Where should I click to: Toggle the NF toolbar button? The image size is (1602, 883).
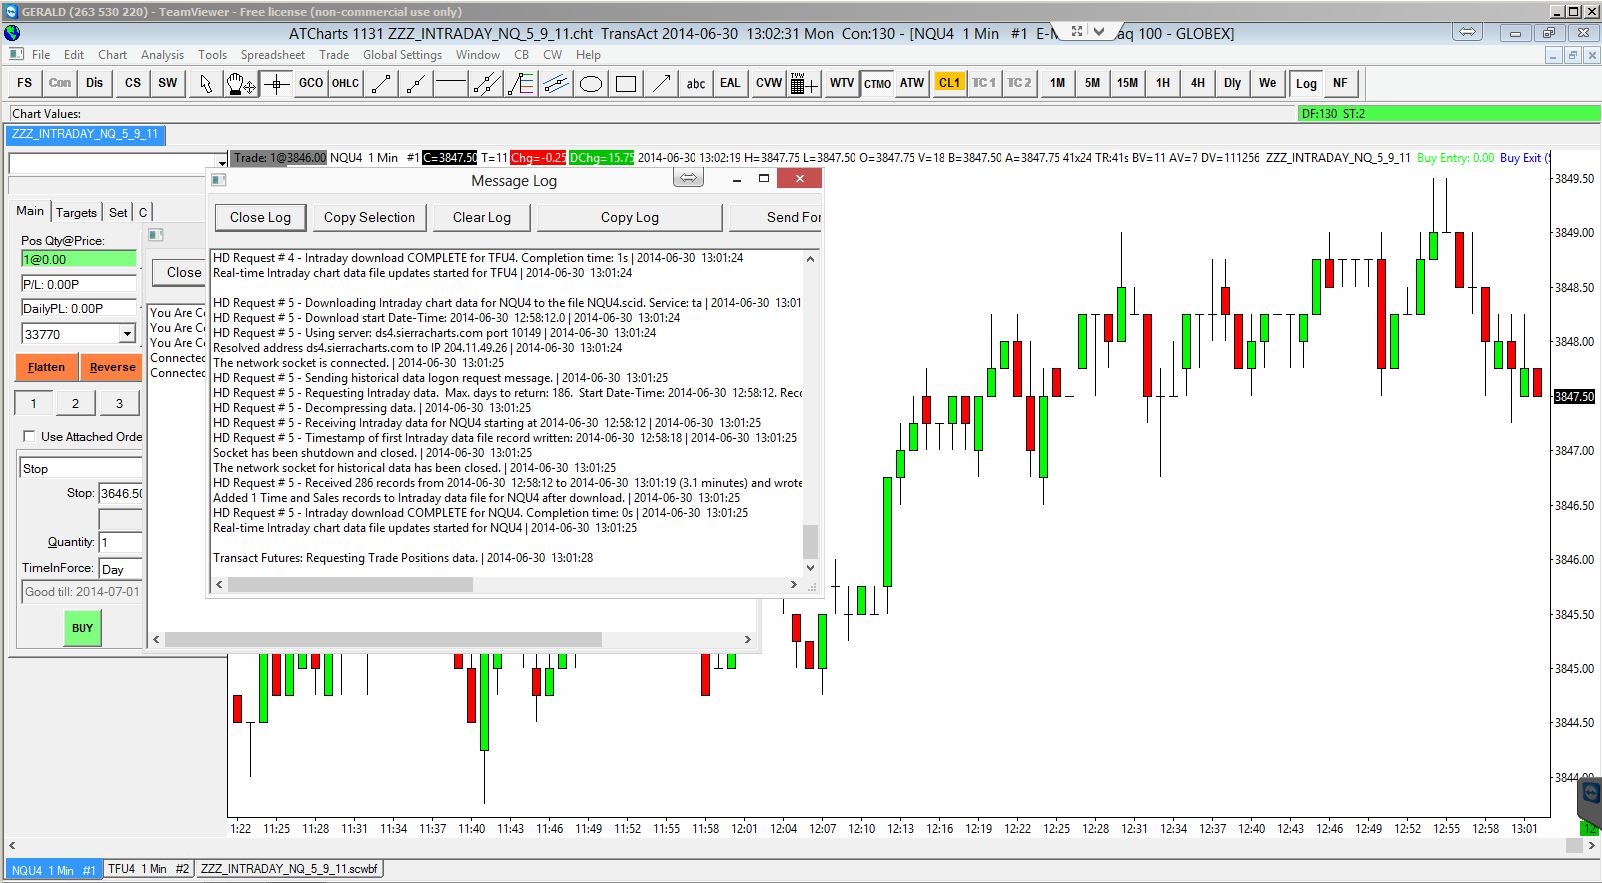coord(1341,83)
